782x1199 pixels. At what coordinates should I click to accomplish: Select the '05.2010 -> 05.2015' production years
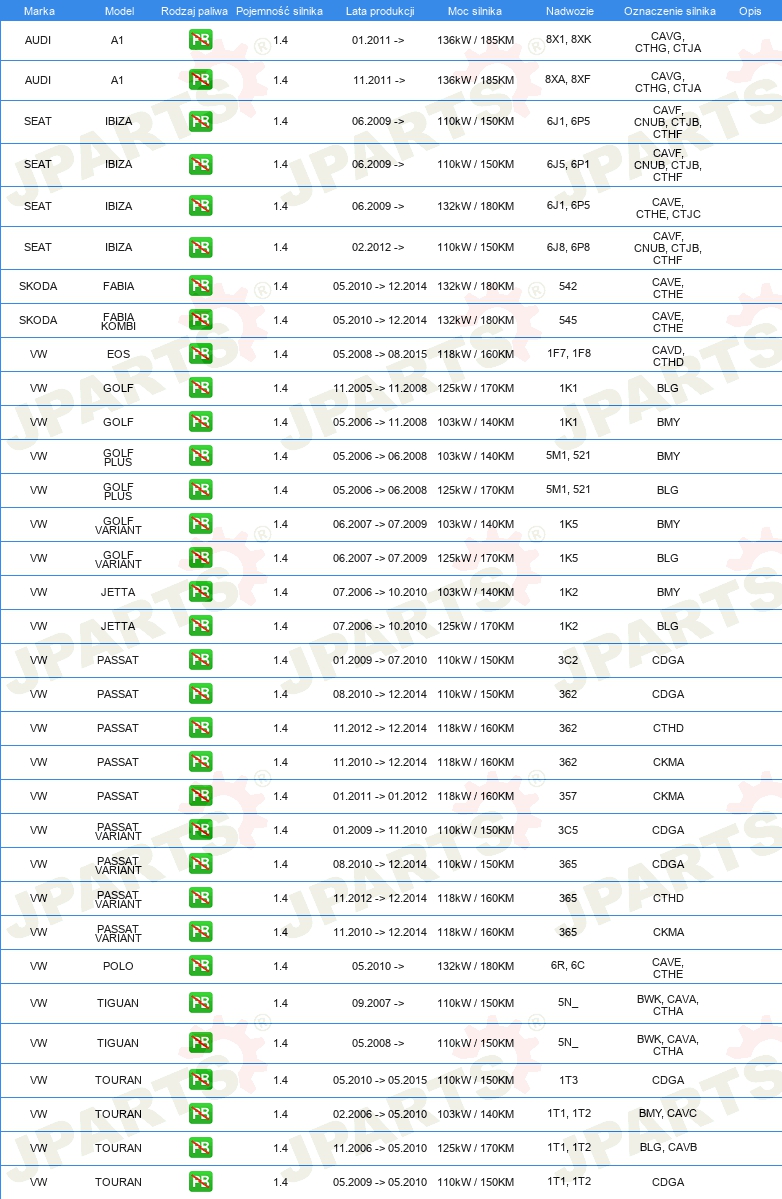(x=380, y=1080)
